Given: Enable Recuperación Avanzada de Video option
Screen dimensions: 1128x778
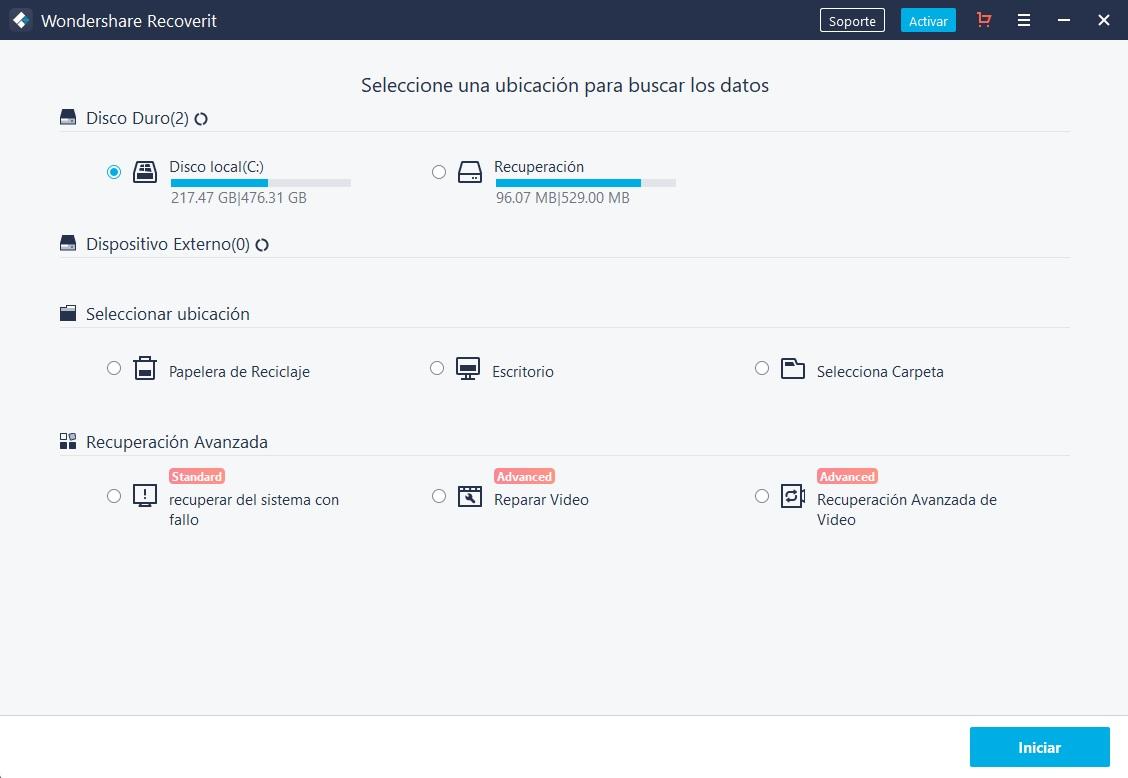Looking at the screenshot, I should [x=762, y=496].
